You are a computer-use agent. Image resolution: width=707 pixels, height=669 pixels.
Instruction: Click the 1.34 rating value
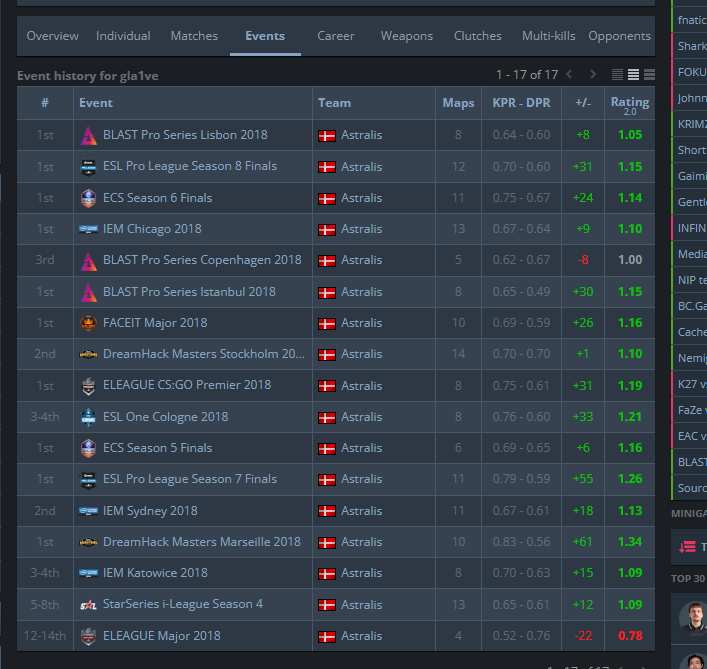pyautogui.click(x=630, y=542)
